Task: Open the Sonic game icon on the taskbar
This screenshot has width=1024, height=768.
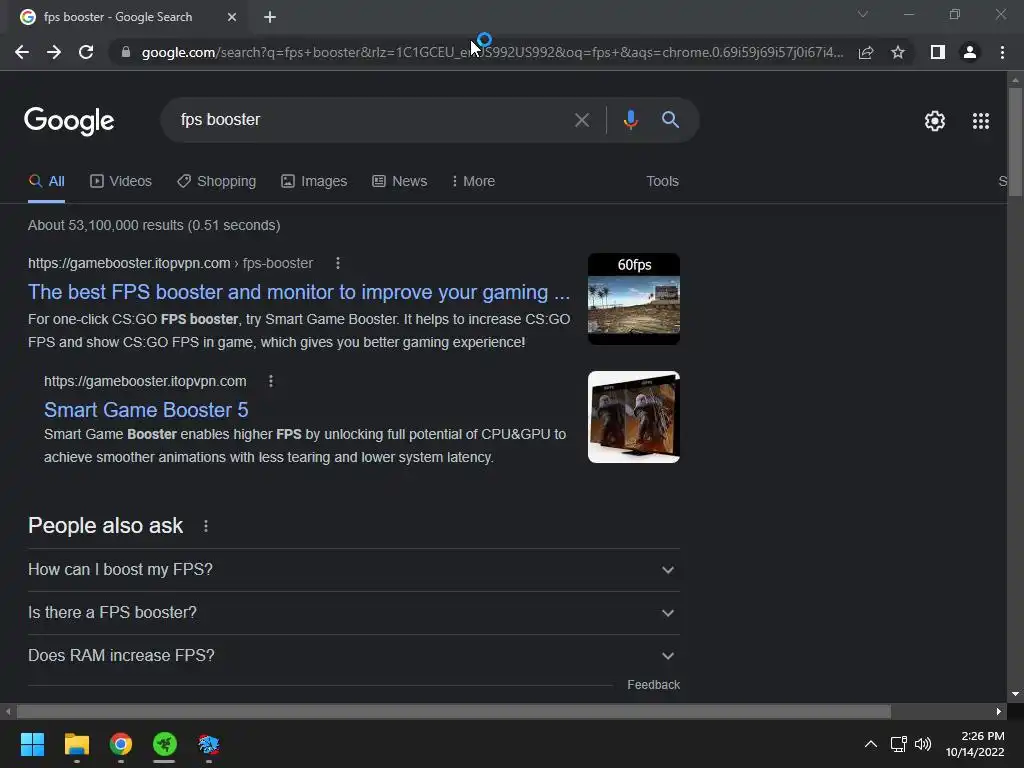Action: (208, 744)
